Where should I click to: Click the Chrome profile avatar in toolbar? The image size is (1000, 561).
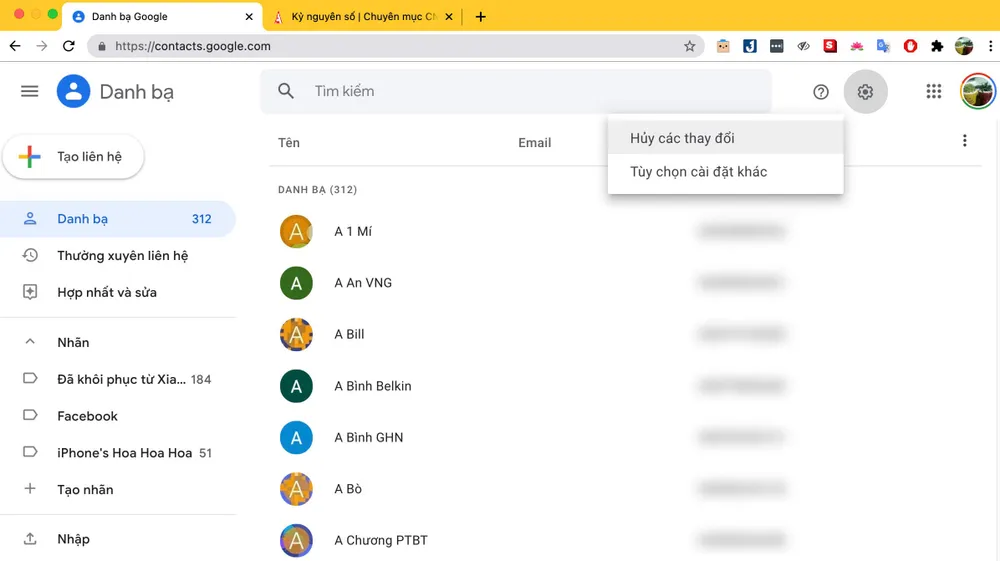tap(964, 46)
